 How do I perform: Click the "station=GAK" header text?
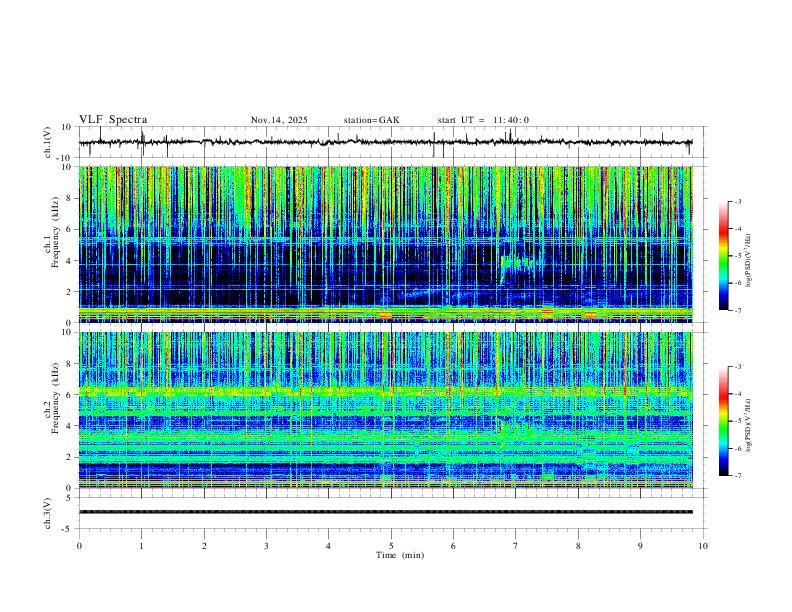(x=371, y=120)
